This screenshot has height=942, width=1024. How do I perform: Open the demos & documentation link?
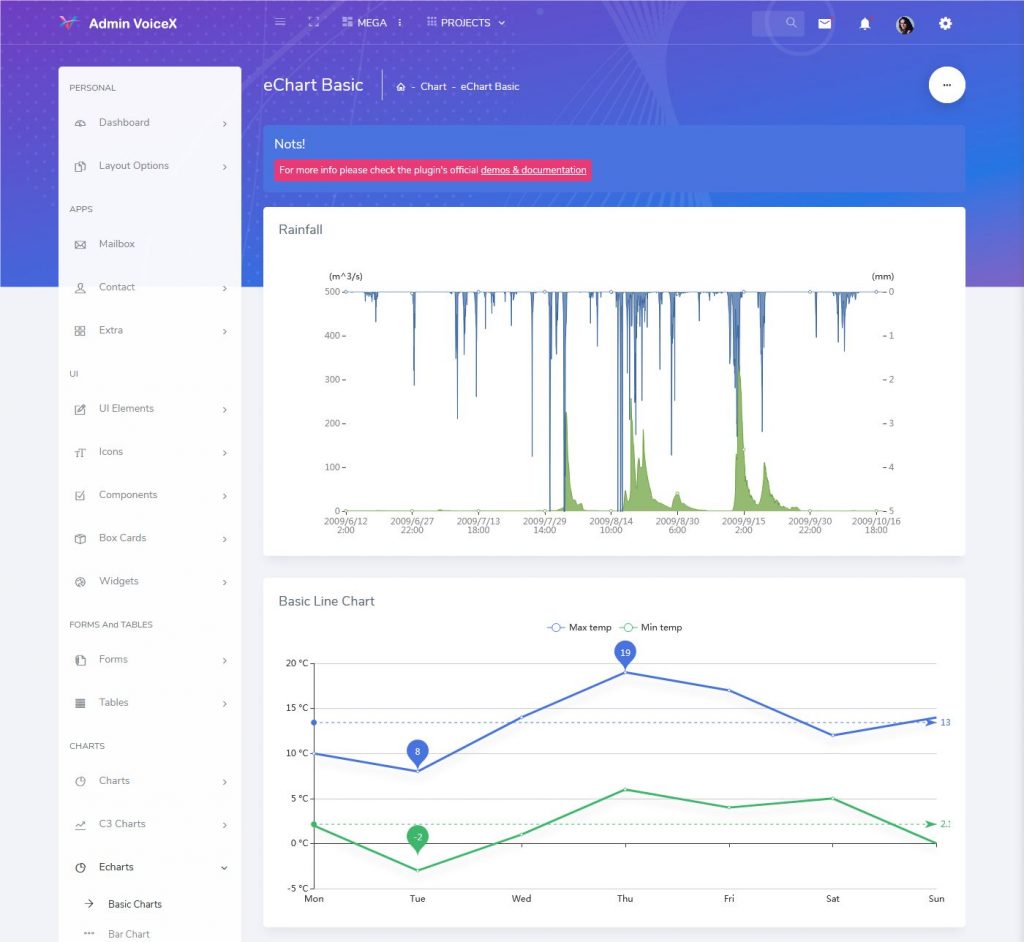533,170
